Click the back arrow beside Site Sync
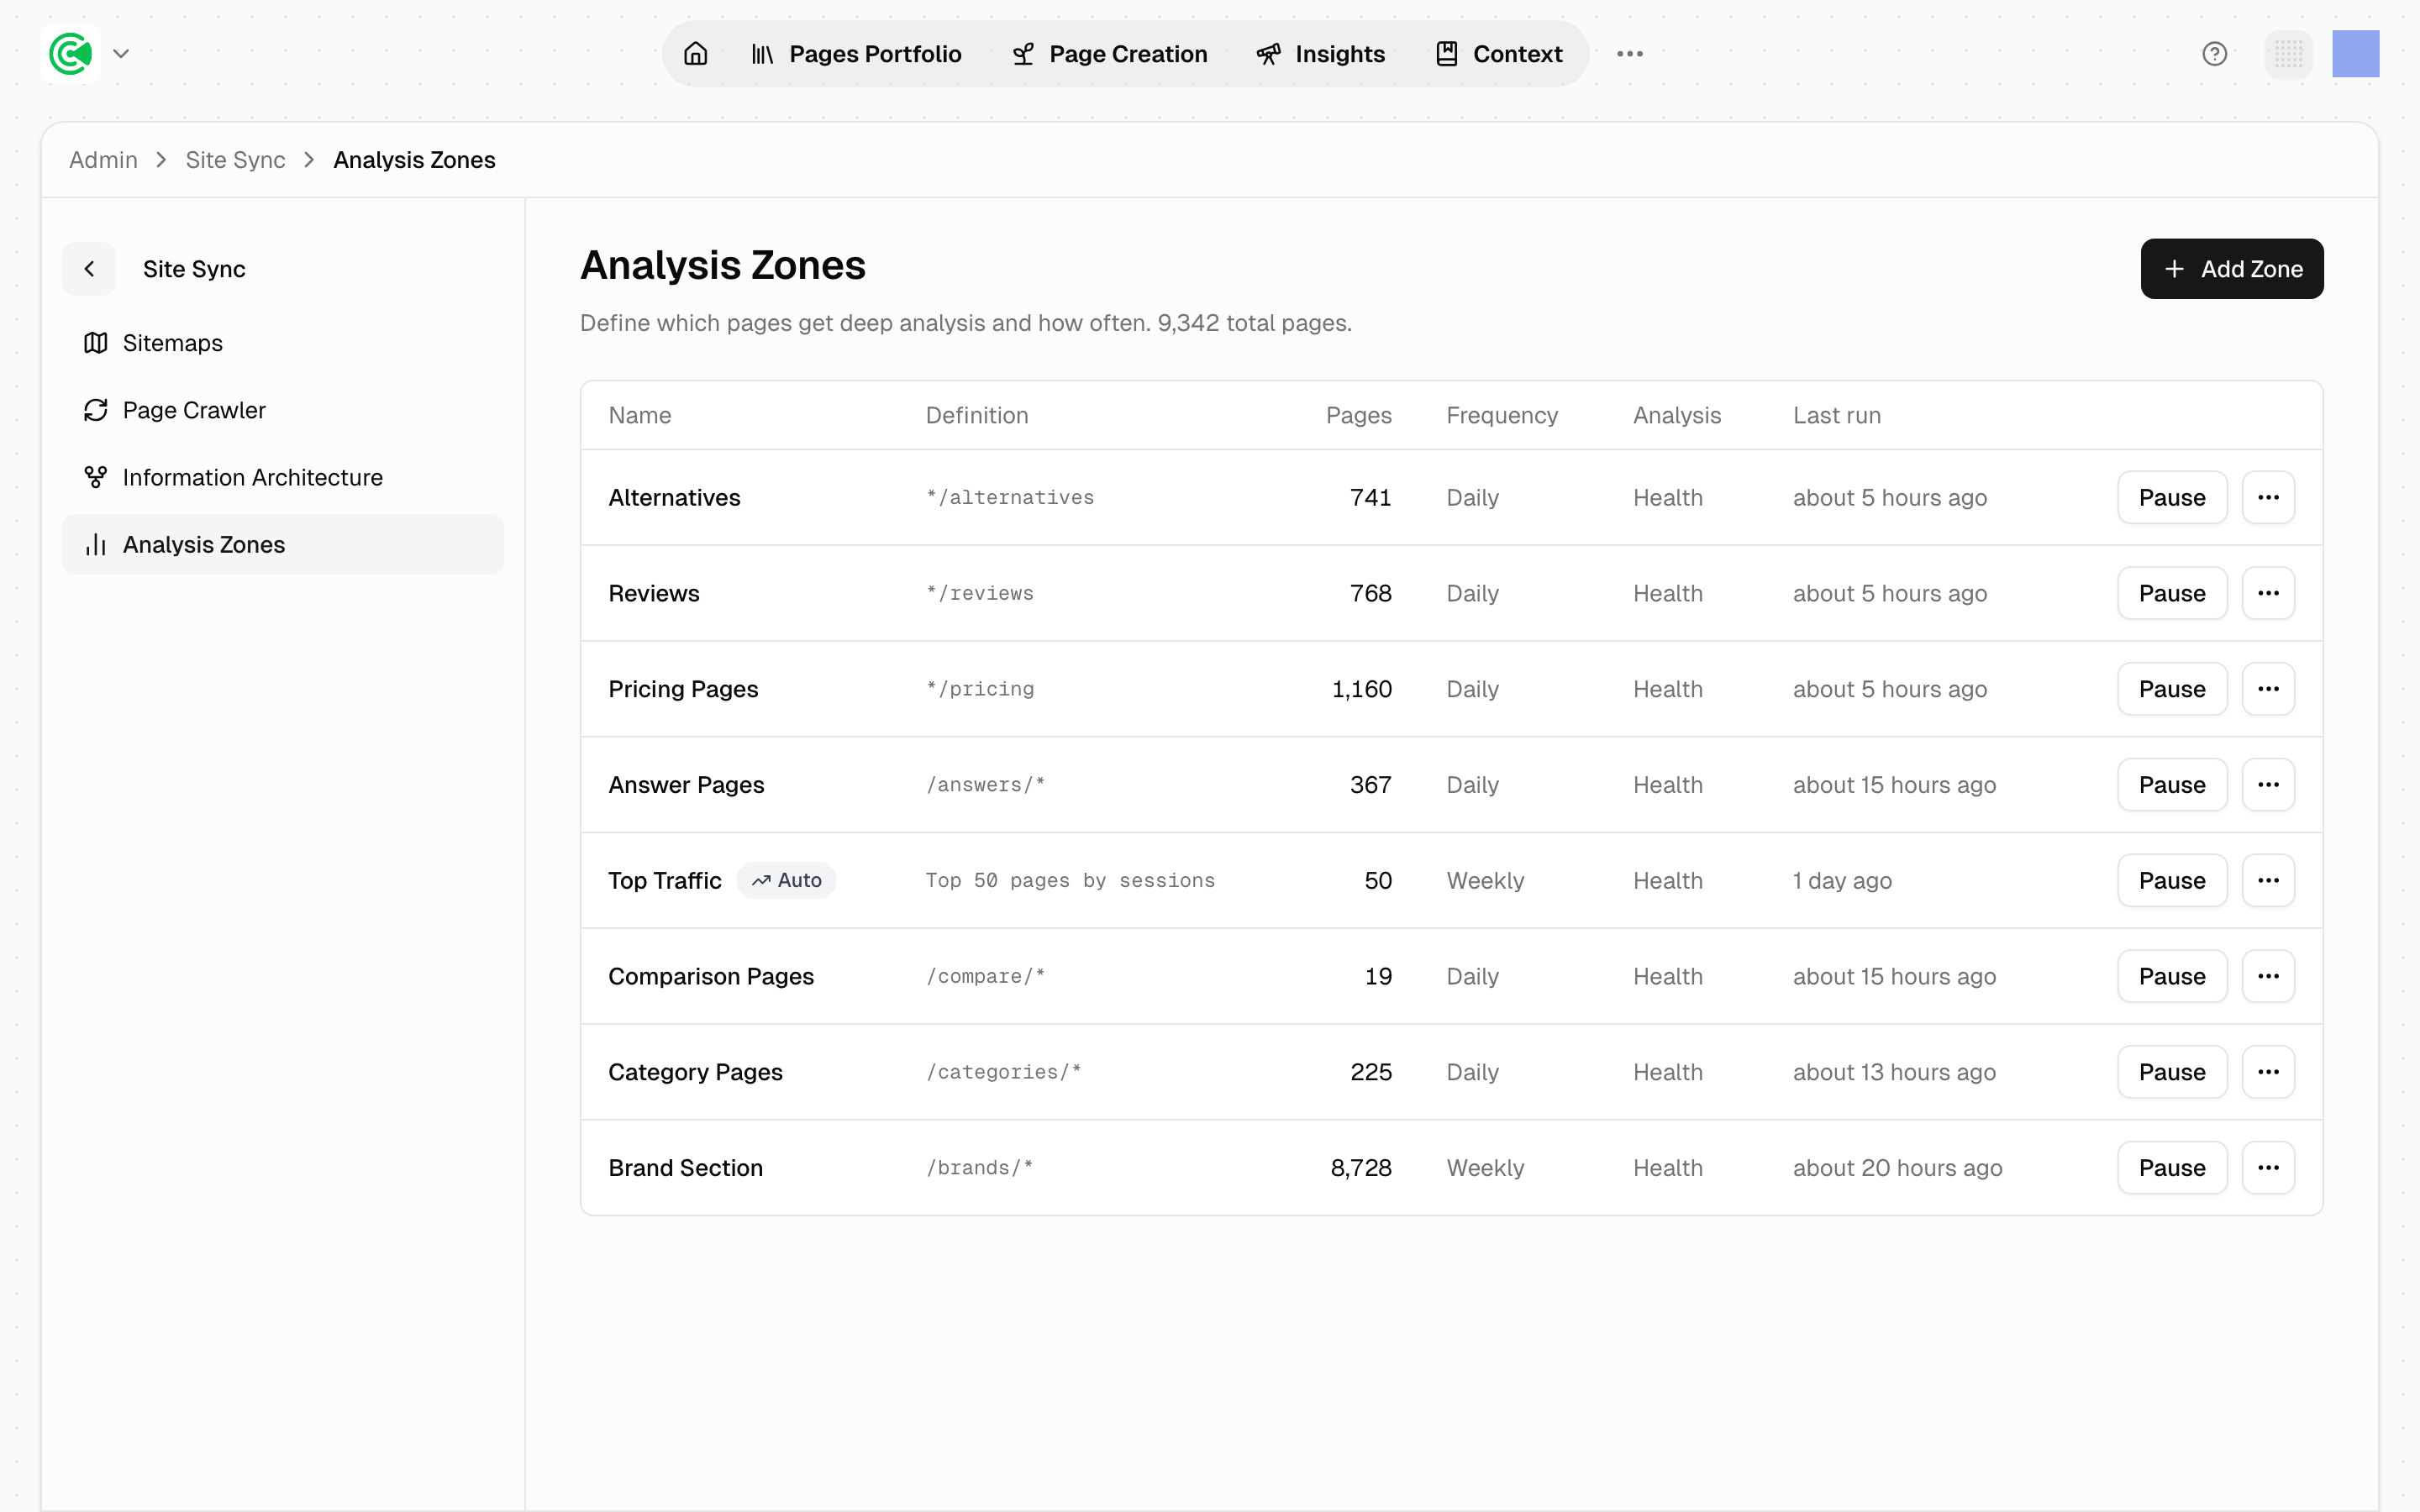The image size is (2420, 1512). (x=89, y=269)
